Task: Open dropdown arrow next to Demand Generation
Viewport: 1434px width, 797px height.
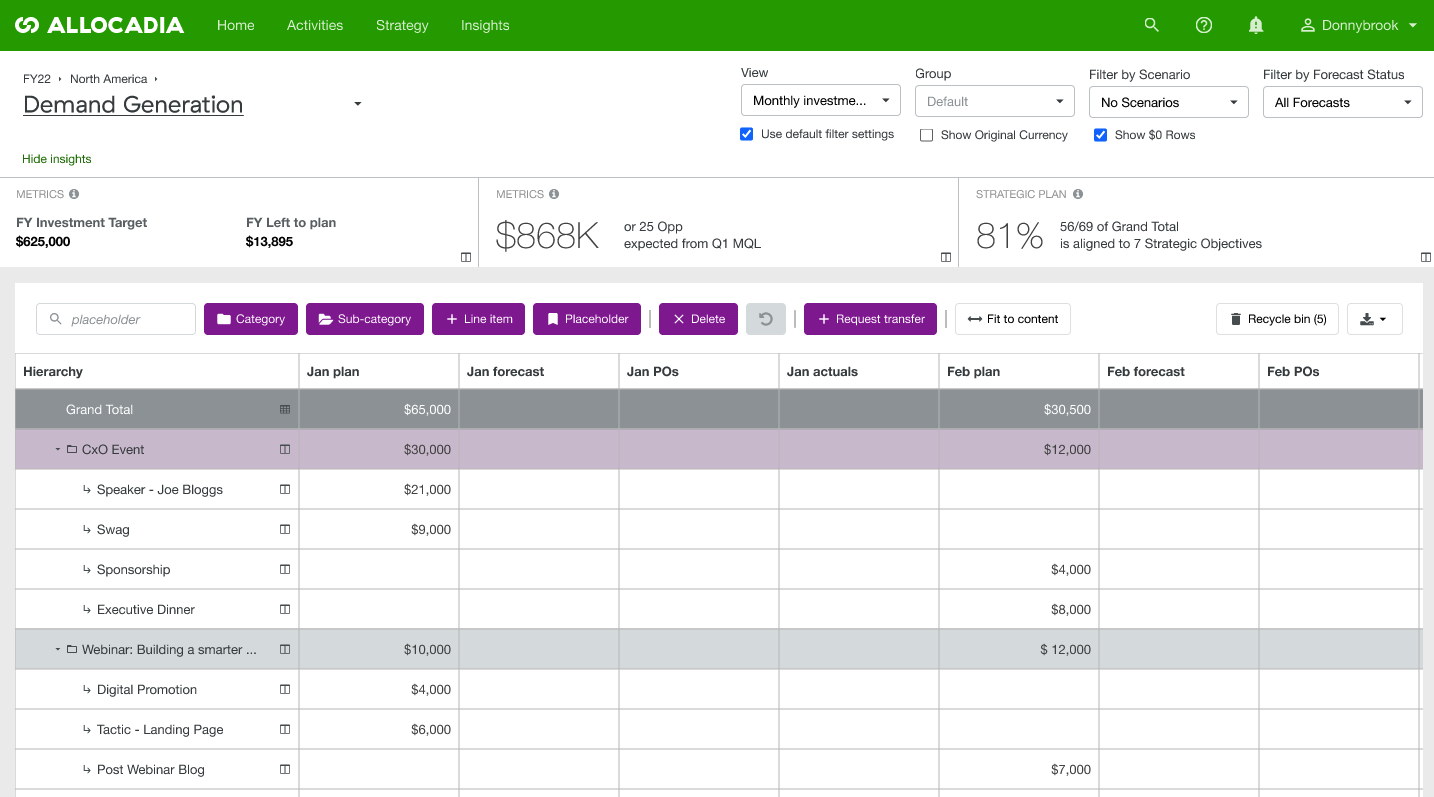Action: [x=358, y=104]
